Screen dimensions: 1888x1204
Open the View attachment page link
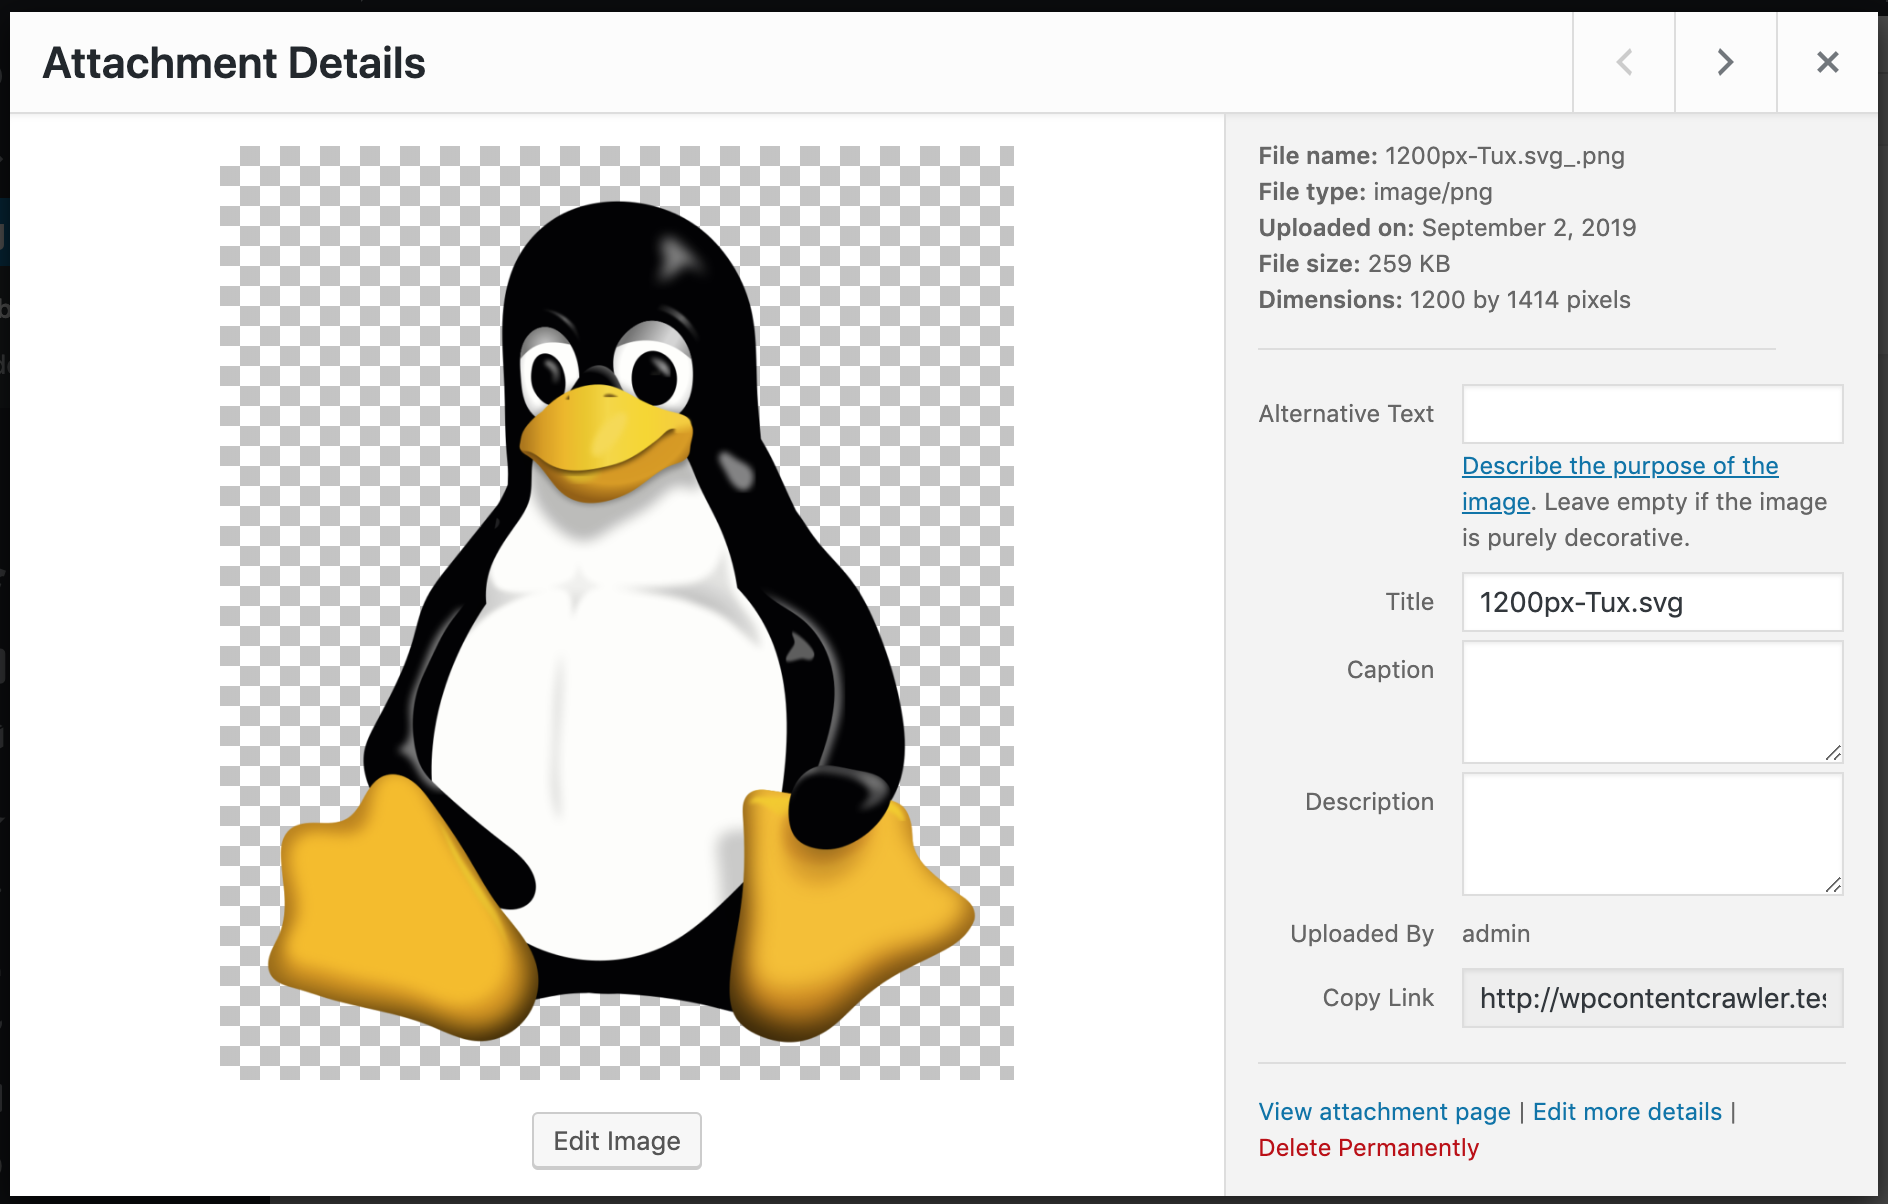pos(1384,1112)
